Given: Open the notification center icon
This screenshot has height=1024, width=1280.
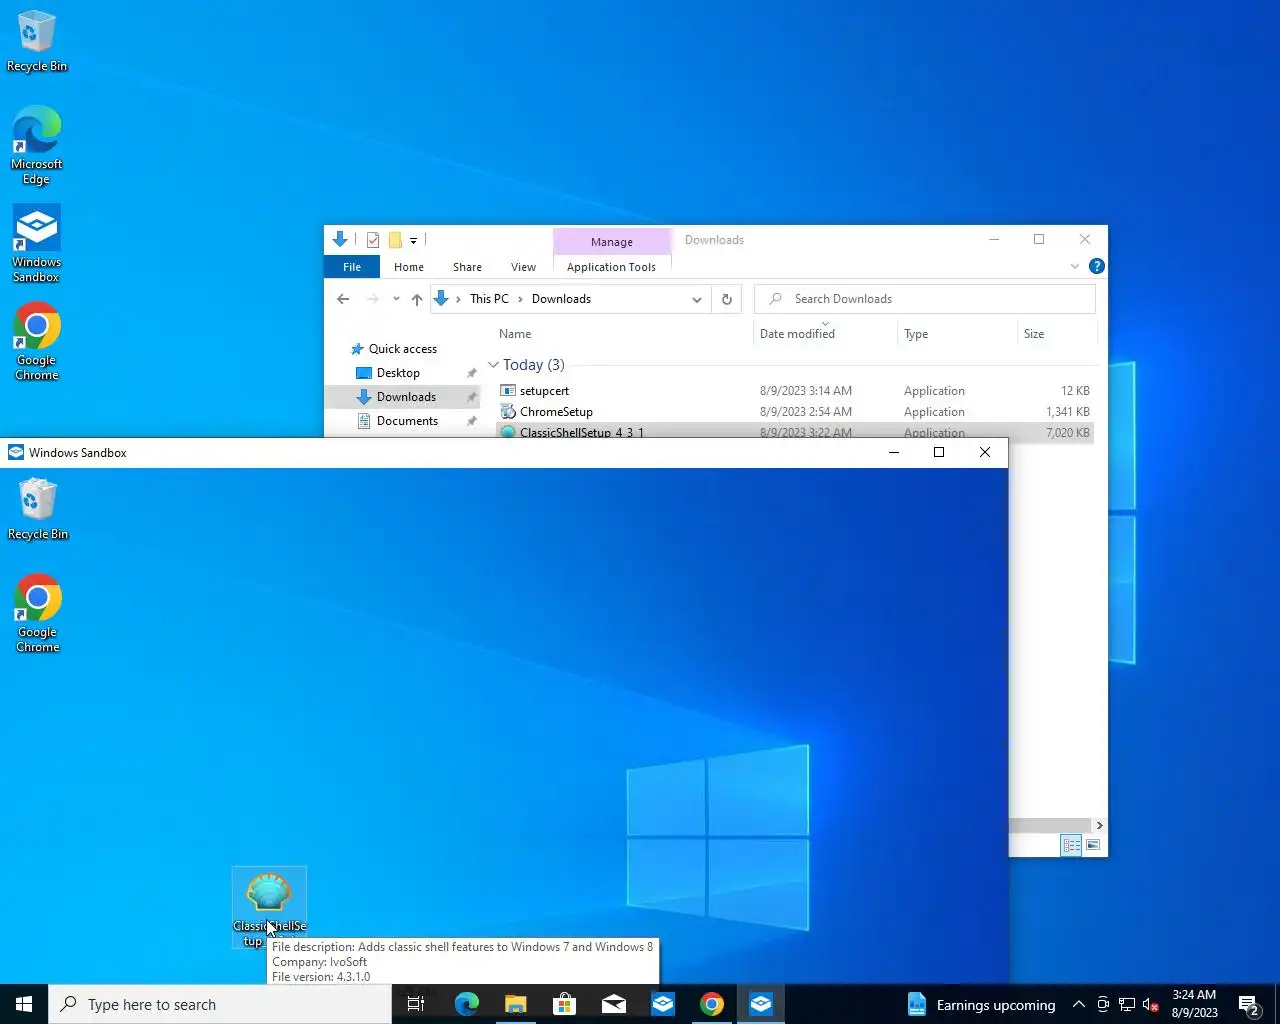Looking at the screenshot, I should [1250, 1004].
